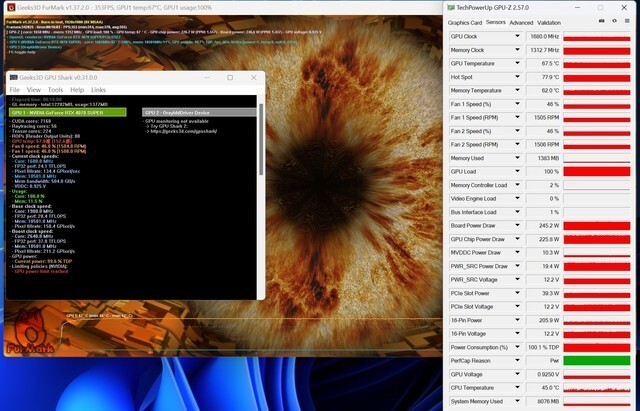Expand the Fan 1 Speed (RPM) dropdown
640x411 pixels.
point(517,117)
